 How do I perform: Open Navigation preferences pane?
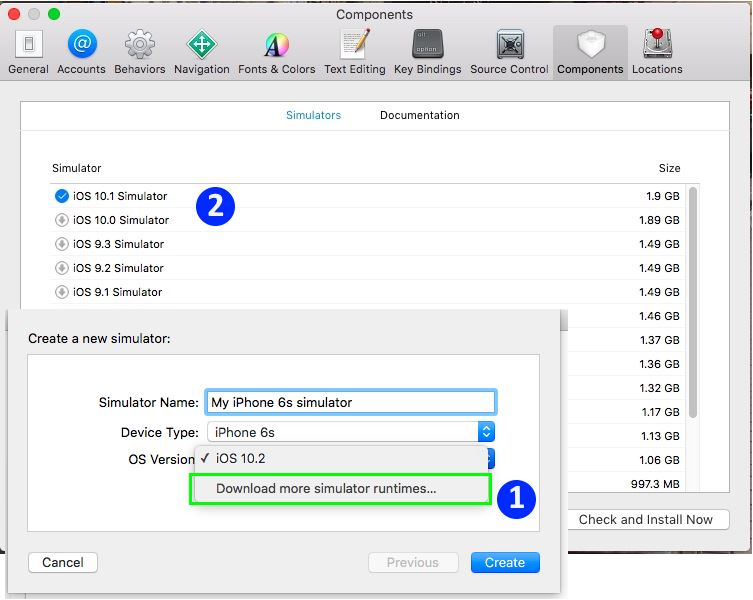(x=202, y=52)
